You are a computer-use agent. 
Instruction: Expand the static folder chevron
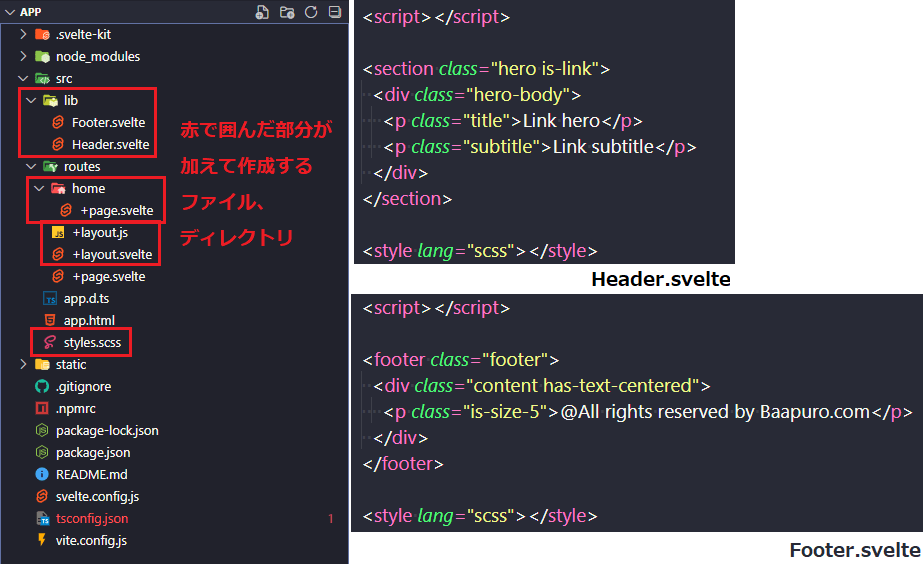tap(23, 364)
